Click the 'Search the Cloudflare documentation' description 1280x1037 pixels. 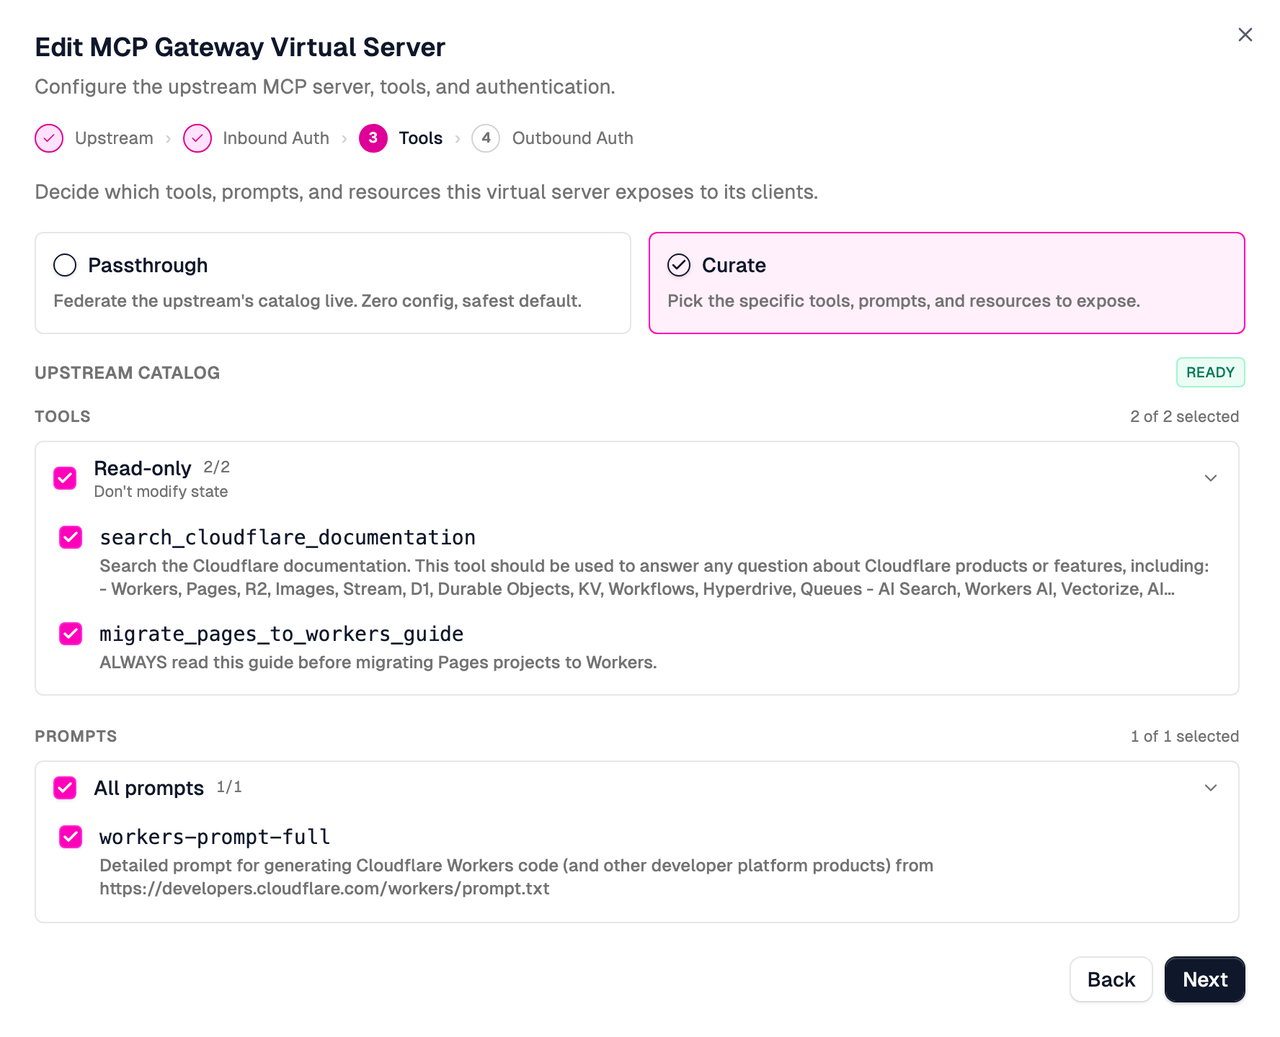[654, 578]
